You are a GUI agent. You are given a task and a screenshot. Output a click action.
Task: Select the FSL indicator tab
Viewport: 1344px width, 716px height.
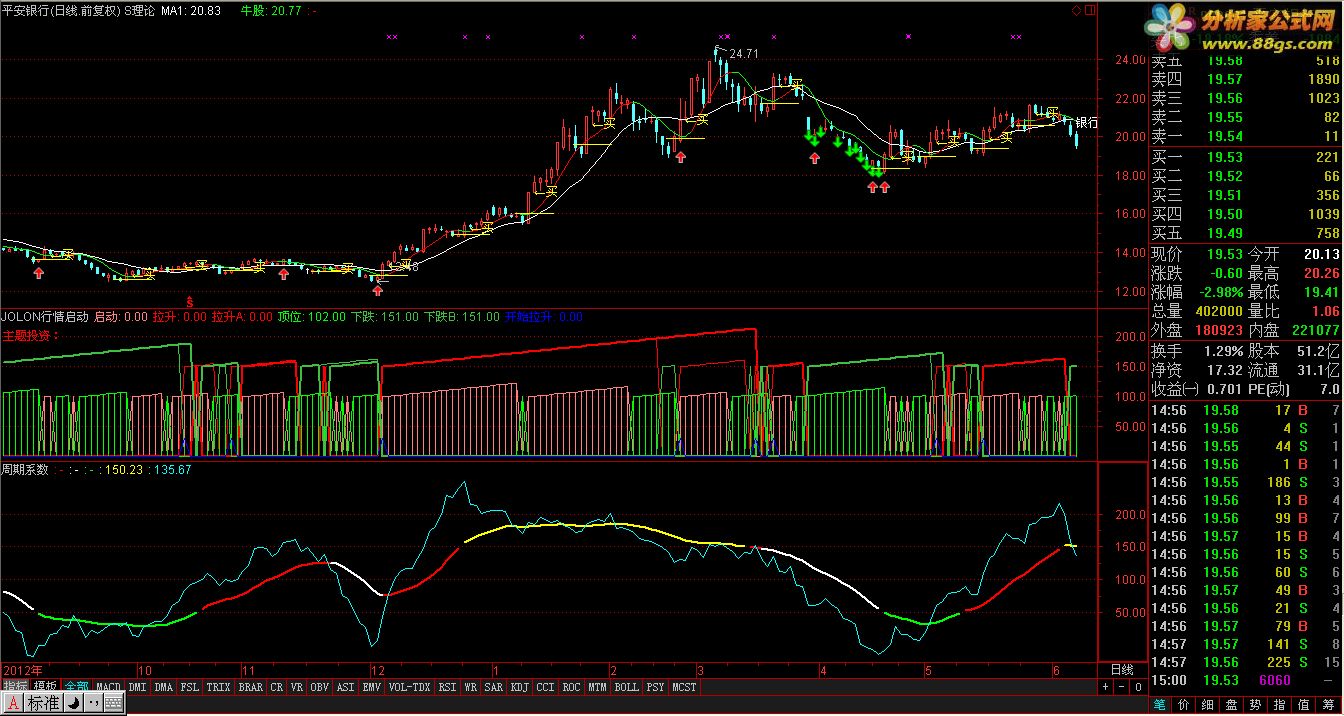click(x=189, y=687)
